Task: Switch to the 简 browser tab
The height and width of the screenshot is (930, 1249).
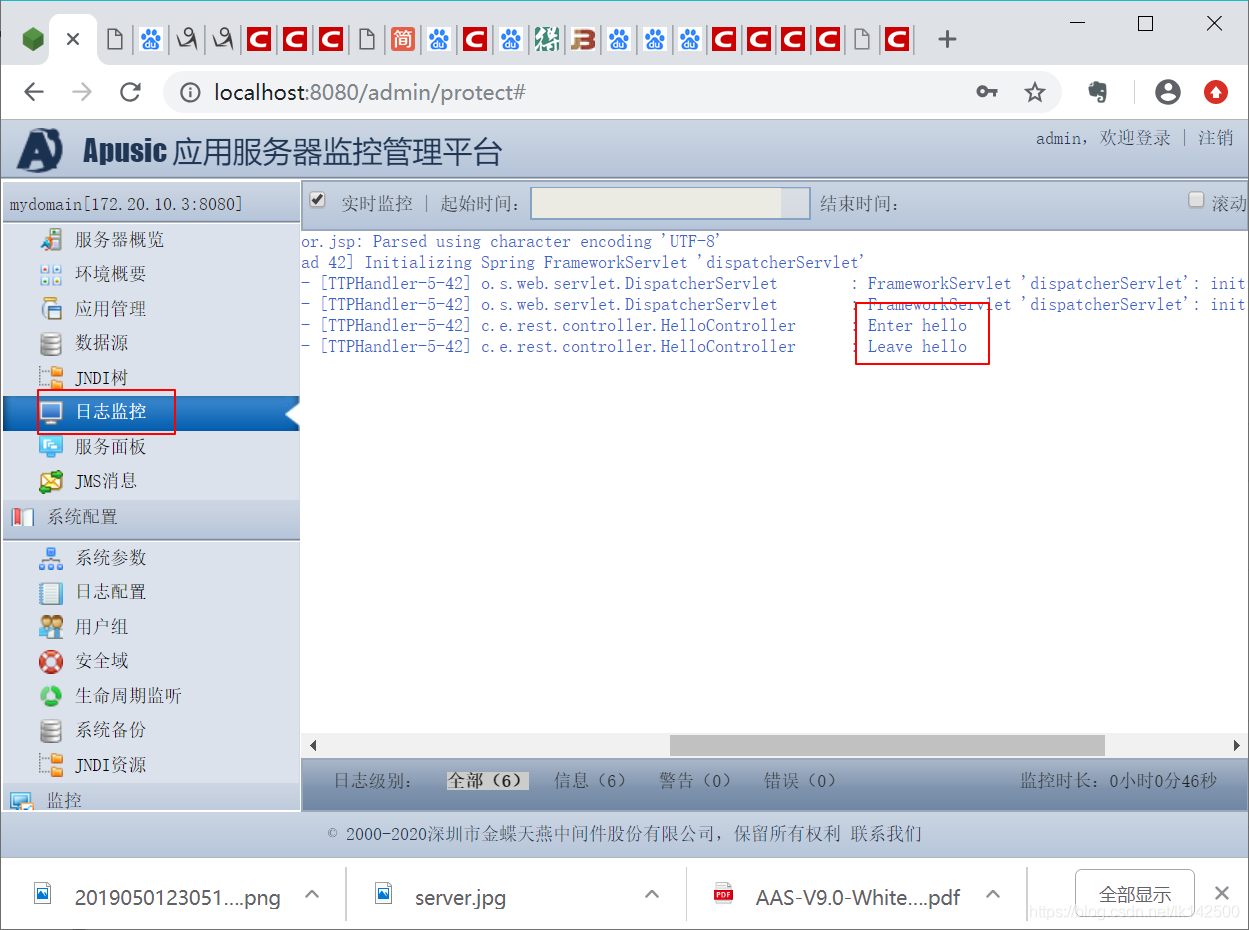Action: click(x=403, y=39)
